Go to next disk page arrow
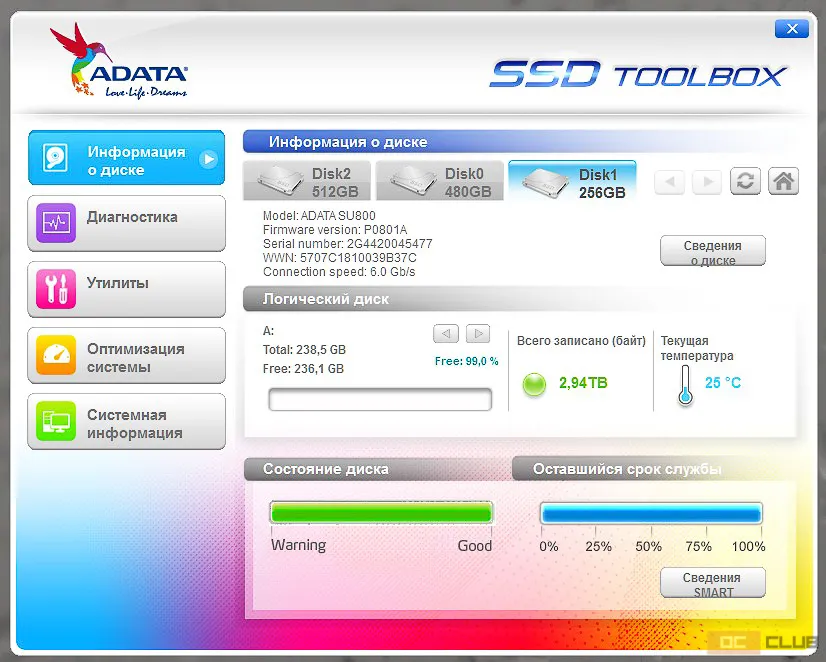The height and width of the screenshot is (662, 826). [x=707, y=182]
